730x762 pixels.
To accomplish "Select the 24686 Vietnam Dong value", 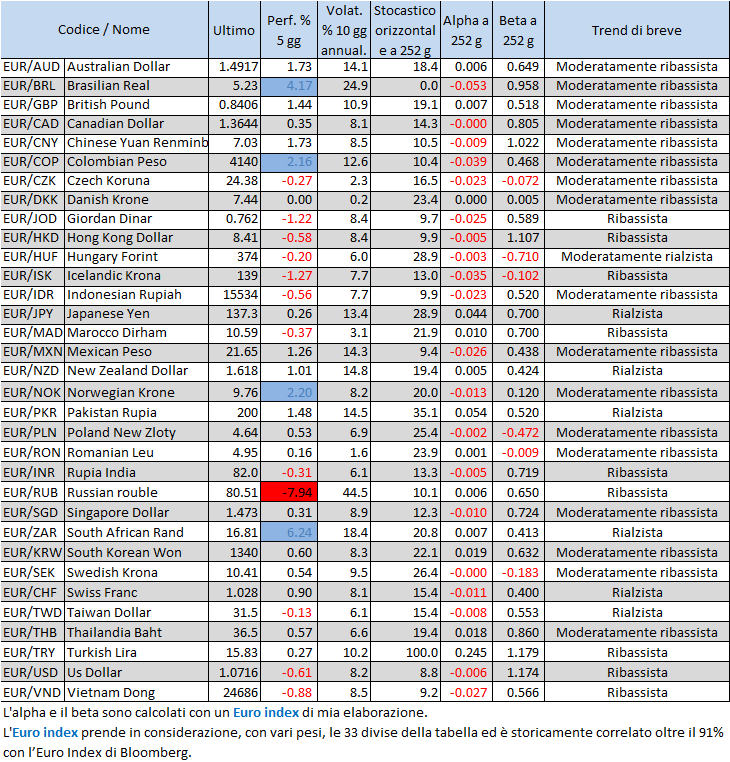I will coord(234,692).
